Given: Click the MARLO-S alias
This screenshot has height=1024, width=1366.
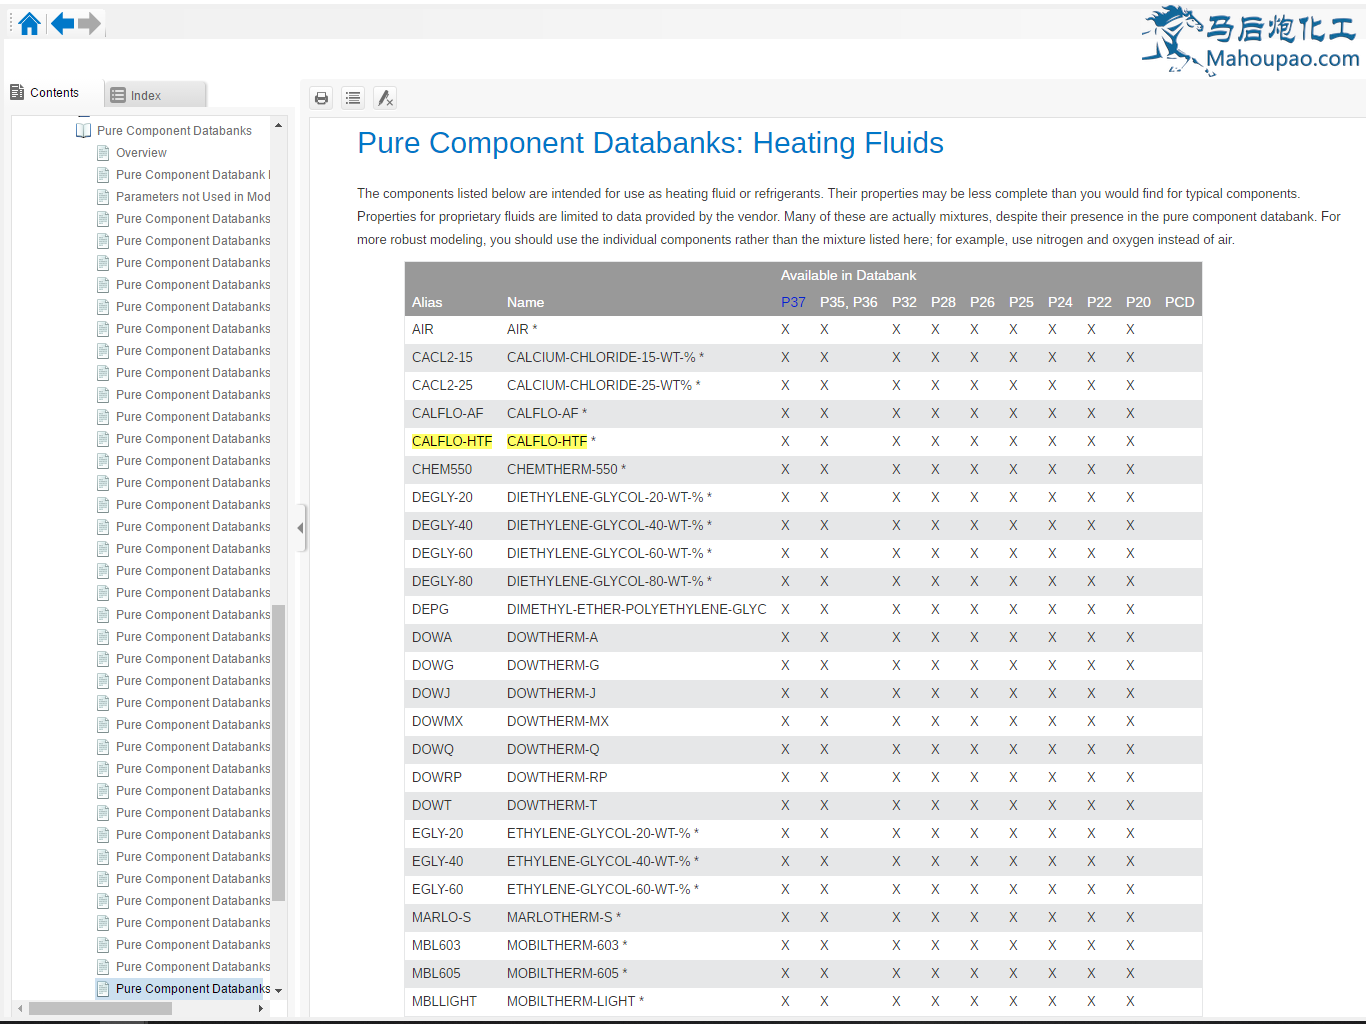Looking at the screenshot, I should point(441,917).
